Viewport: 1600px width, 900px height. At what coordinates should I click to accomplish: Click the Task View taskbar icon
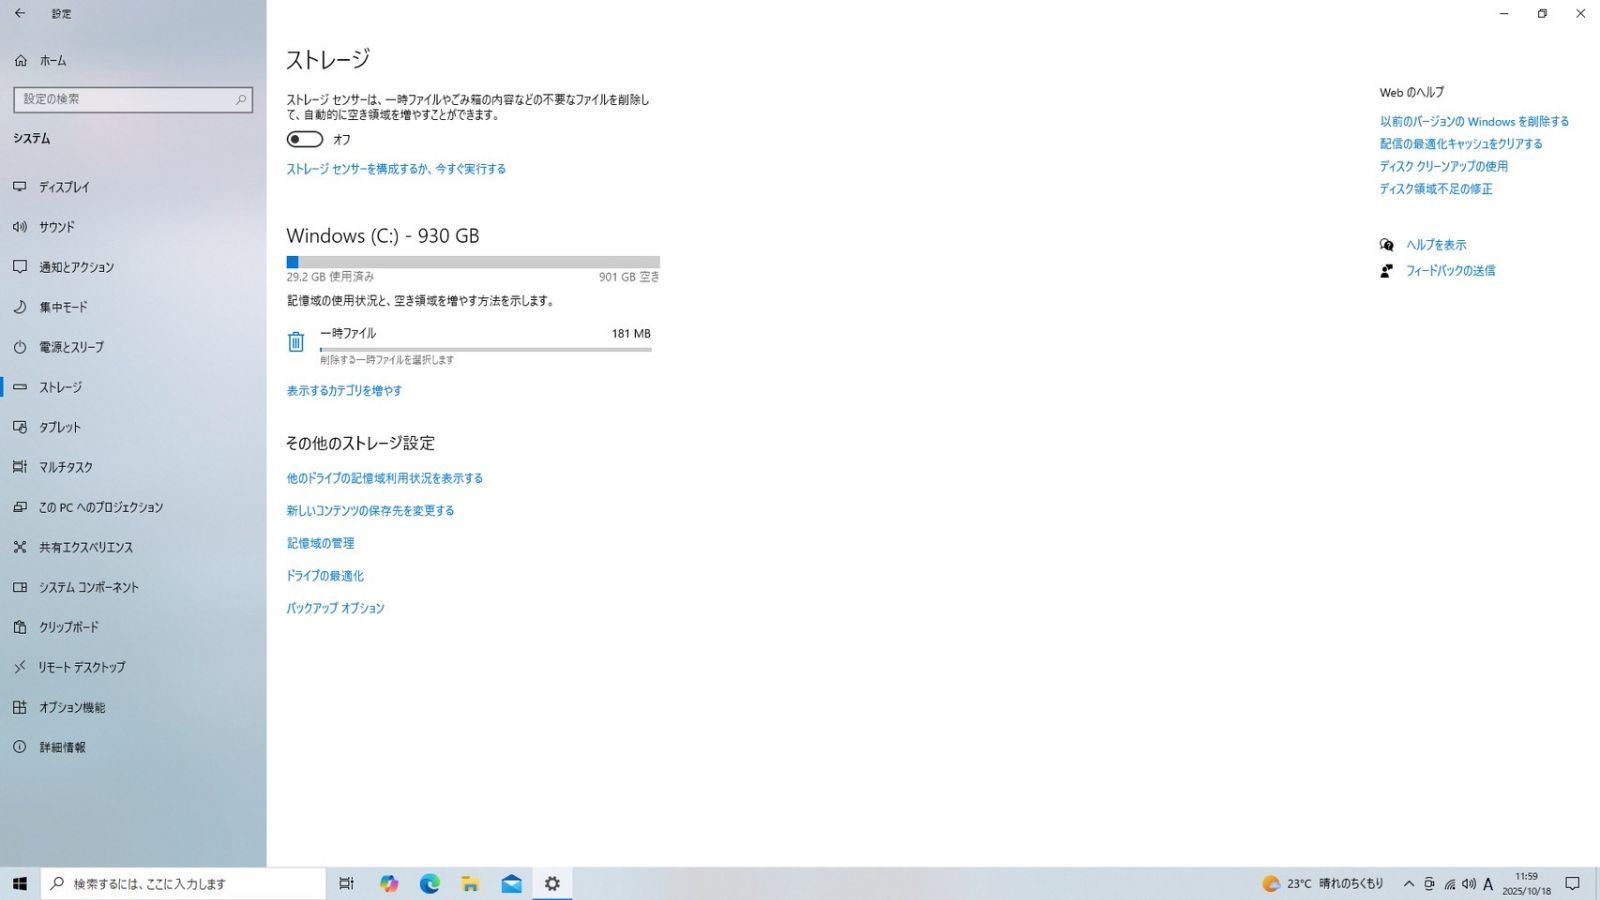coord(346,884)
